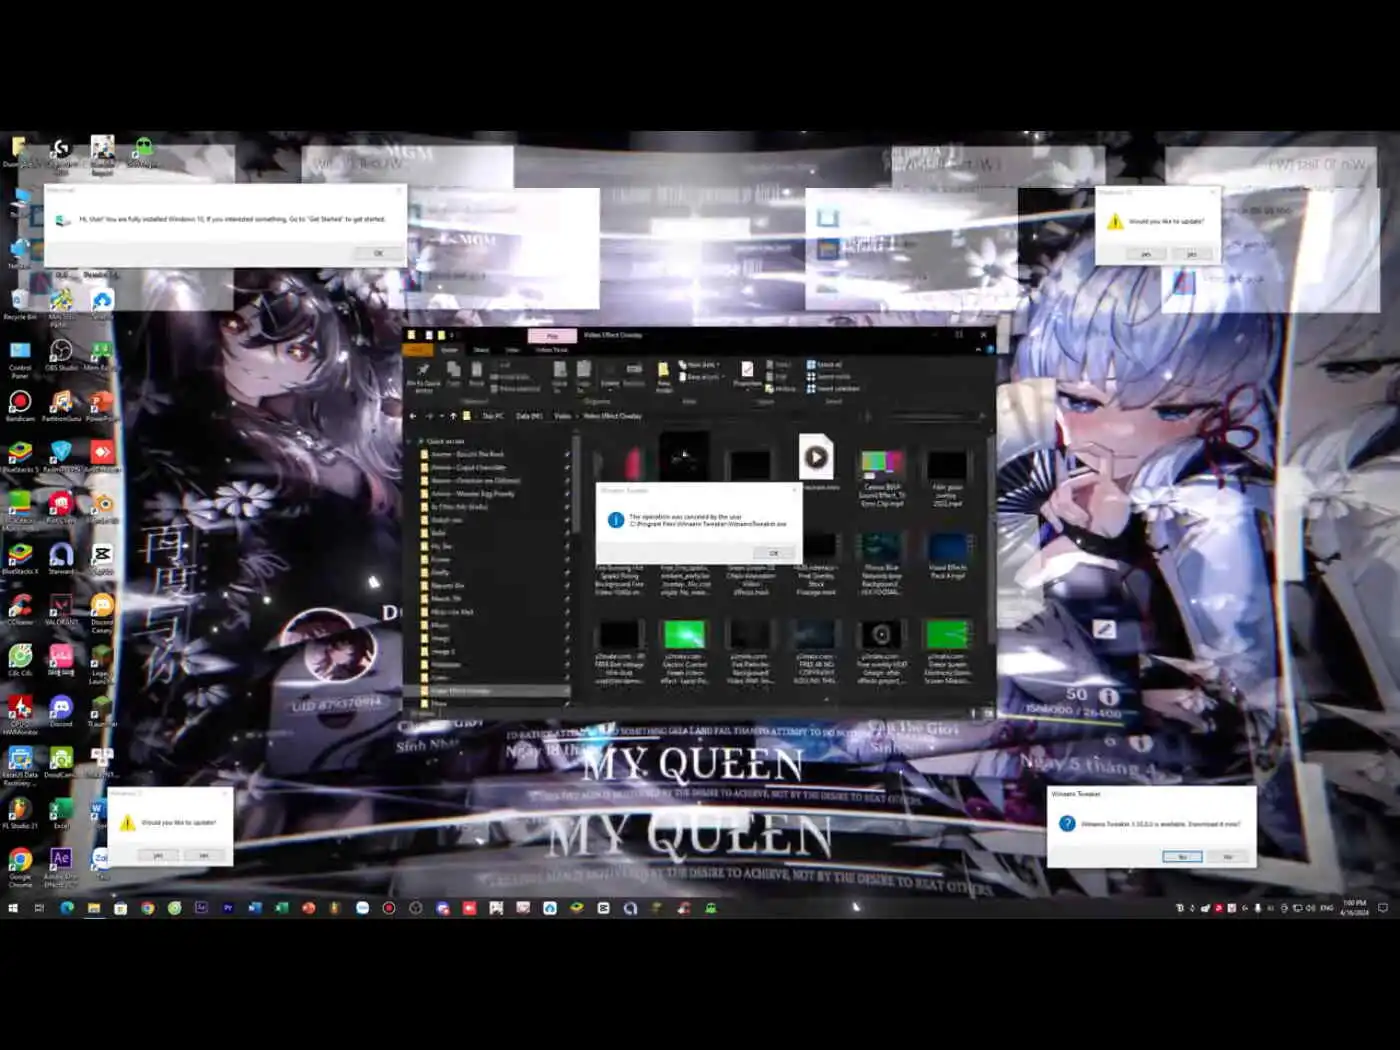Switch to the Share ribbon tab

pyautogui.click(x=481, y=350)
